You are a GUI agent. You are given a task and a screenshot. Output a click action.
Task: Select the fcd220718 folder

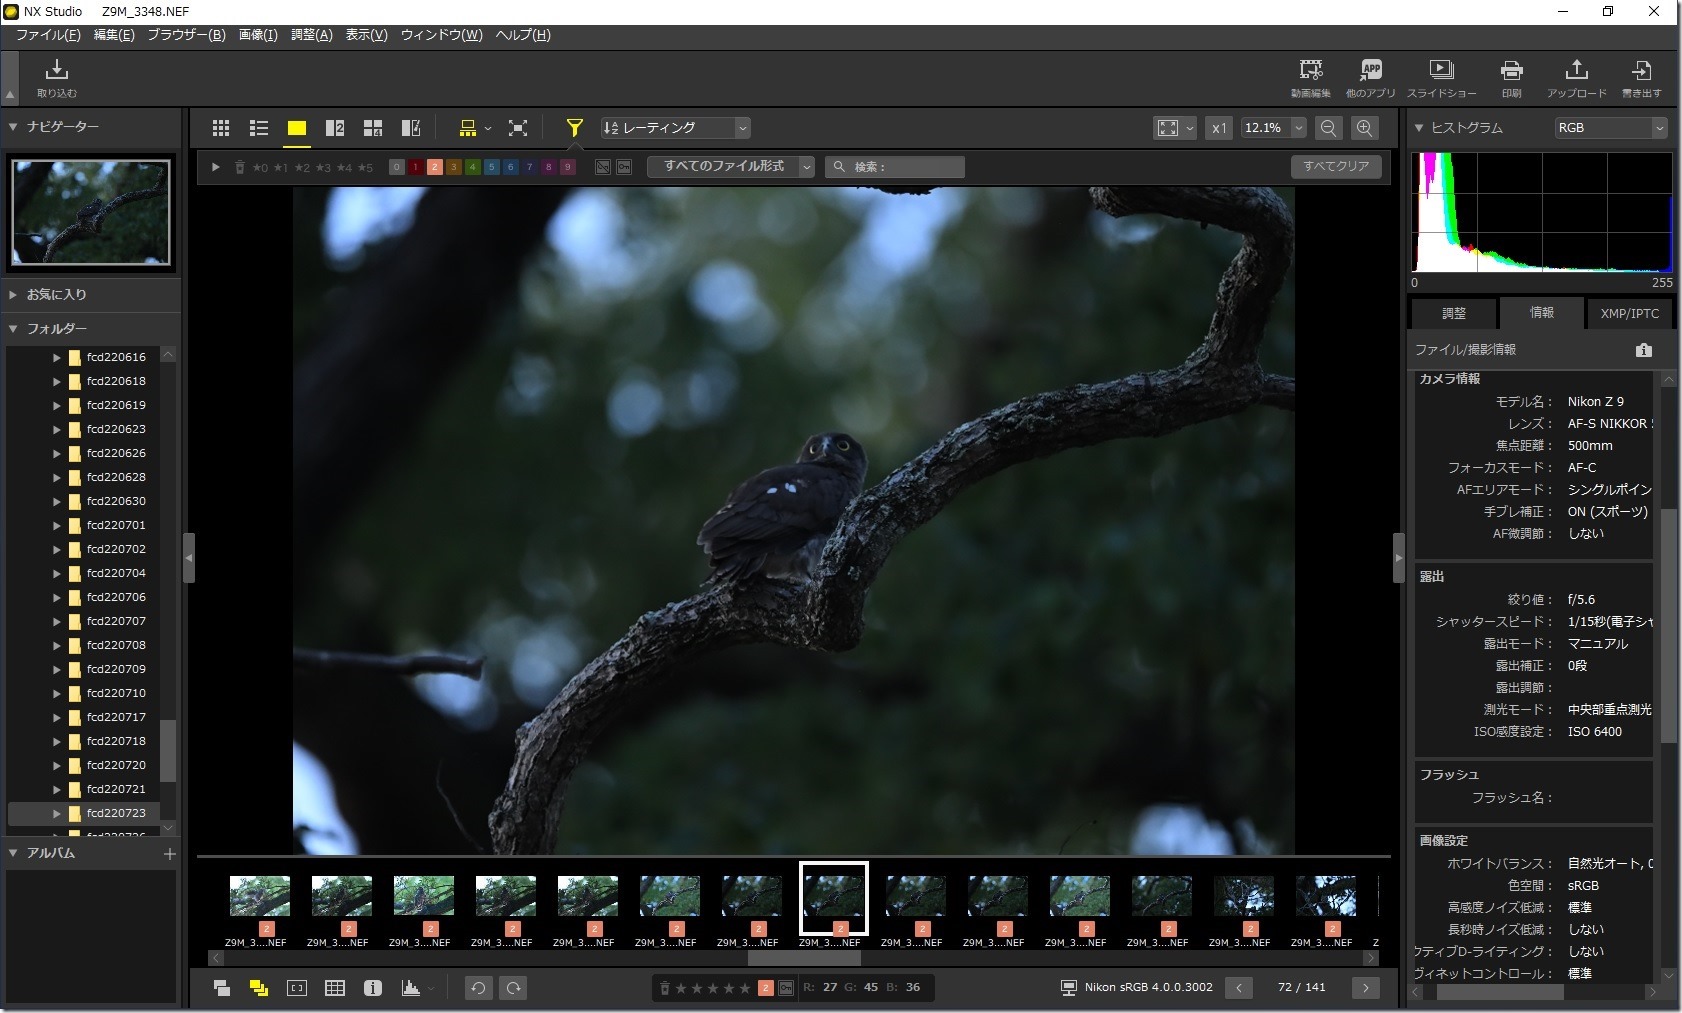[113, 741]
